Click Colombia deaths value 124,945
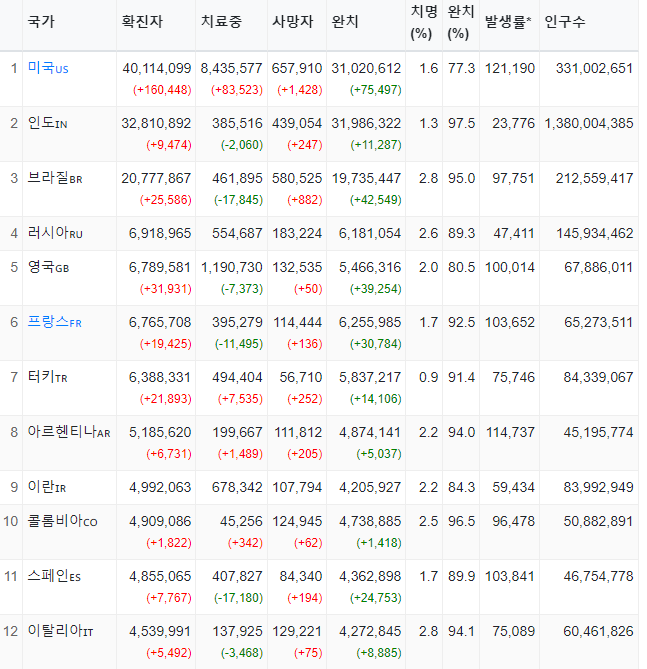 (297, 521)
